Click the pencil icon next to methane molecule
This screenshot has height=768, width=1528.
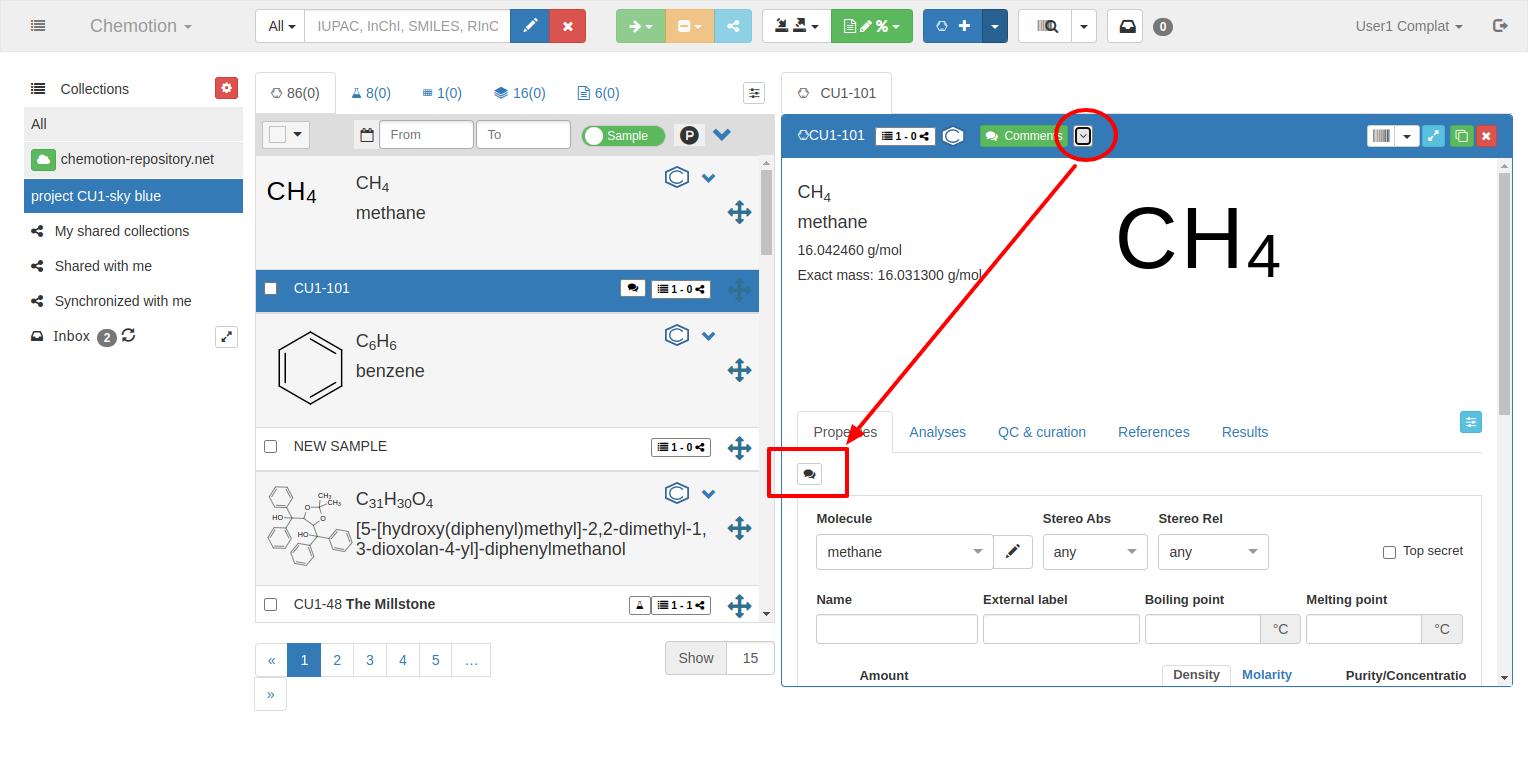point(1013,551)
